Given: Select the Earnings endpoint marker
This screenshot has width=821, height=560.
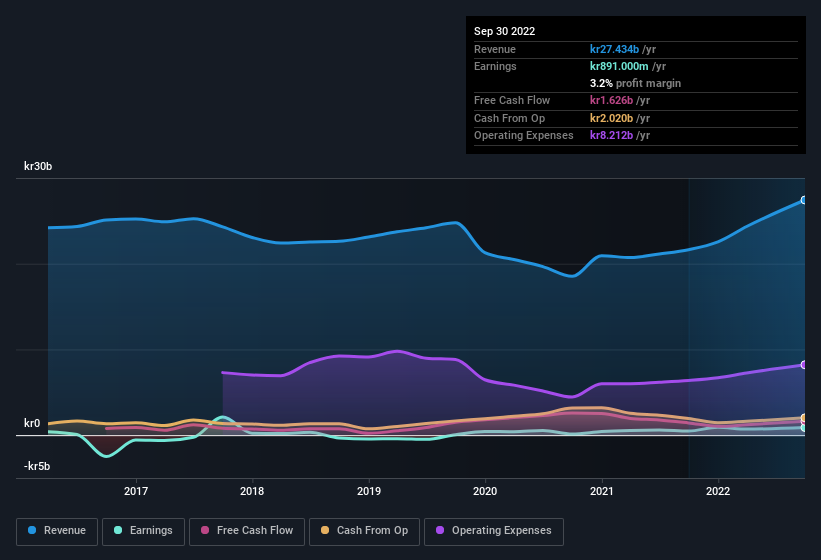Looking at the screenshot, I should (804, 428).
